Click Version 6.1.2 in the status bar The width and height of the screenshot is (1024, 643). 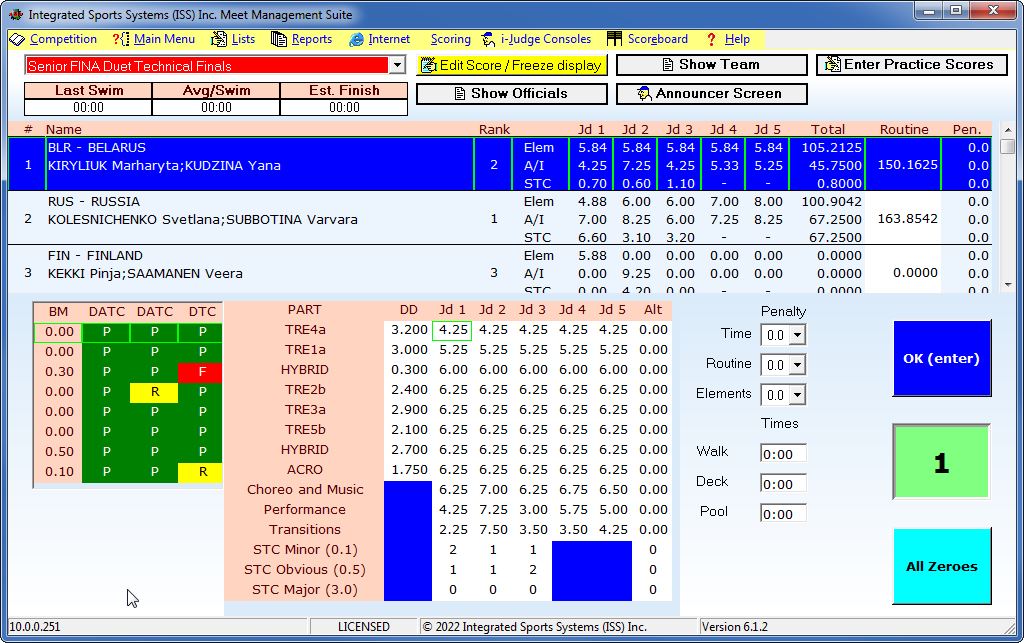pos(735,627)
